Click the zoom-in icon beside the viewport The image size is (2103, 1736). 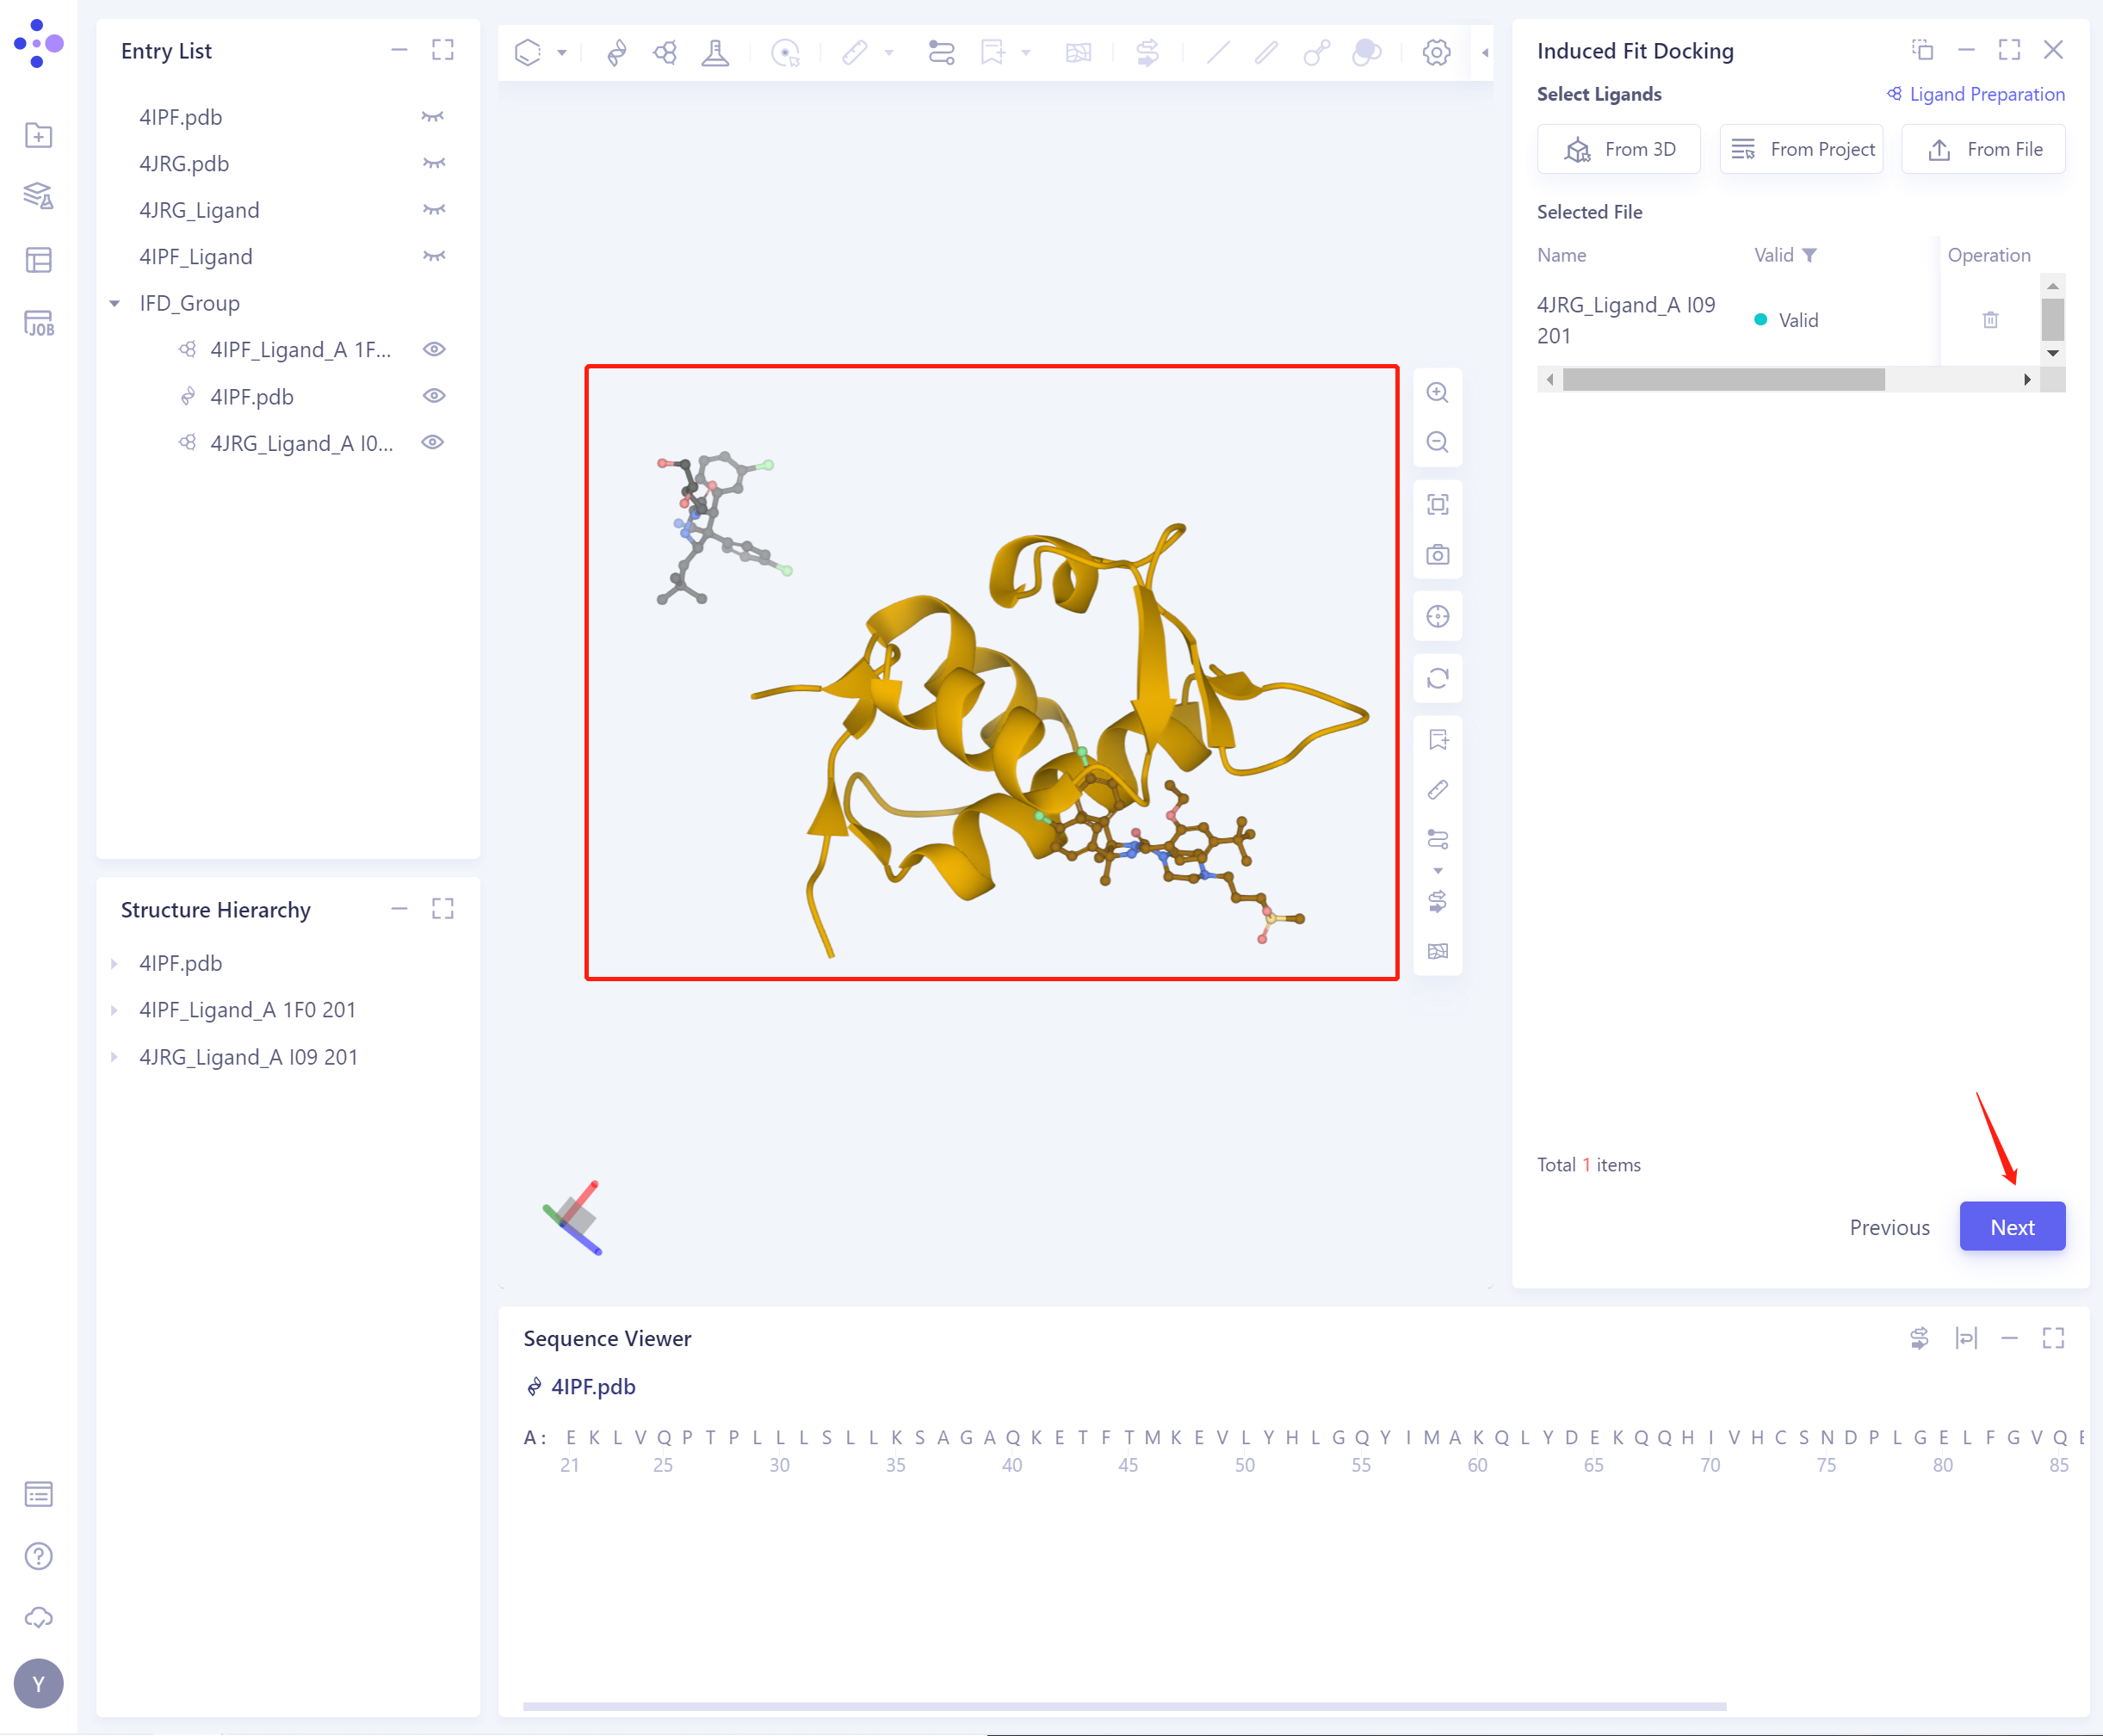point(1437,392)
